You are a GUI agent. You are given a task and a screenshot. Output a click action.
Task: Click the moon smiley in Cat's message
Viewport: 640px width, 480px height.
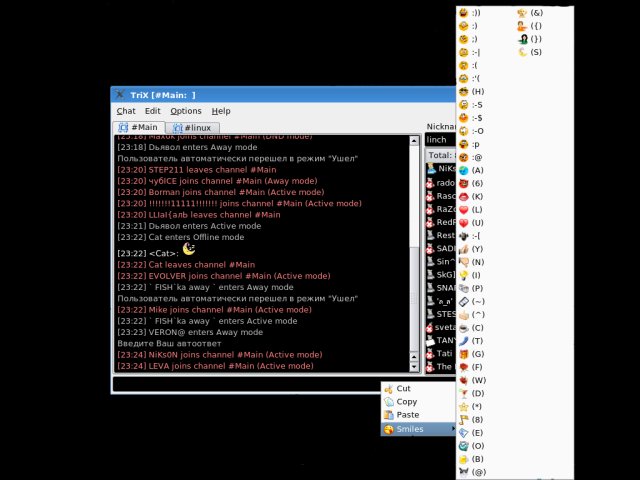pos(189,249)
